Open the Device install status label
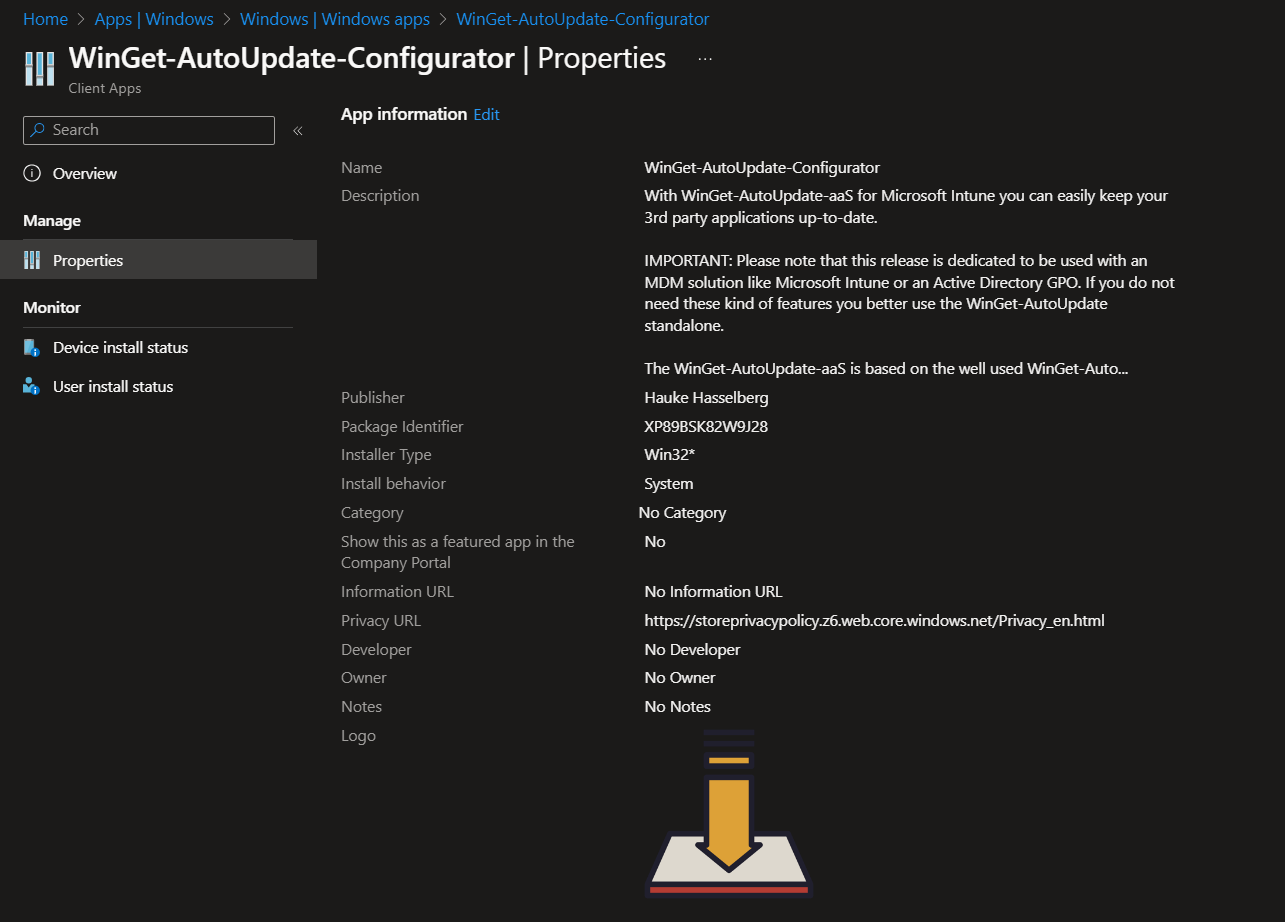Image resolution: width=1285 pixels, height=922 pixels. tap(120, 348)
